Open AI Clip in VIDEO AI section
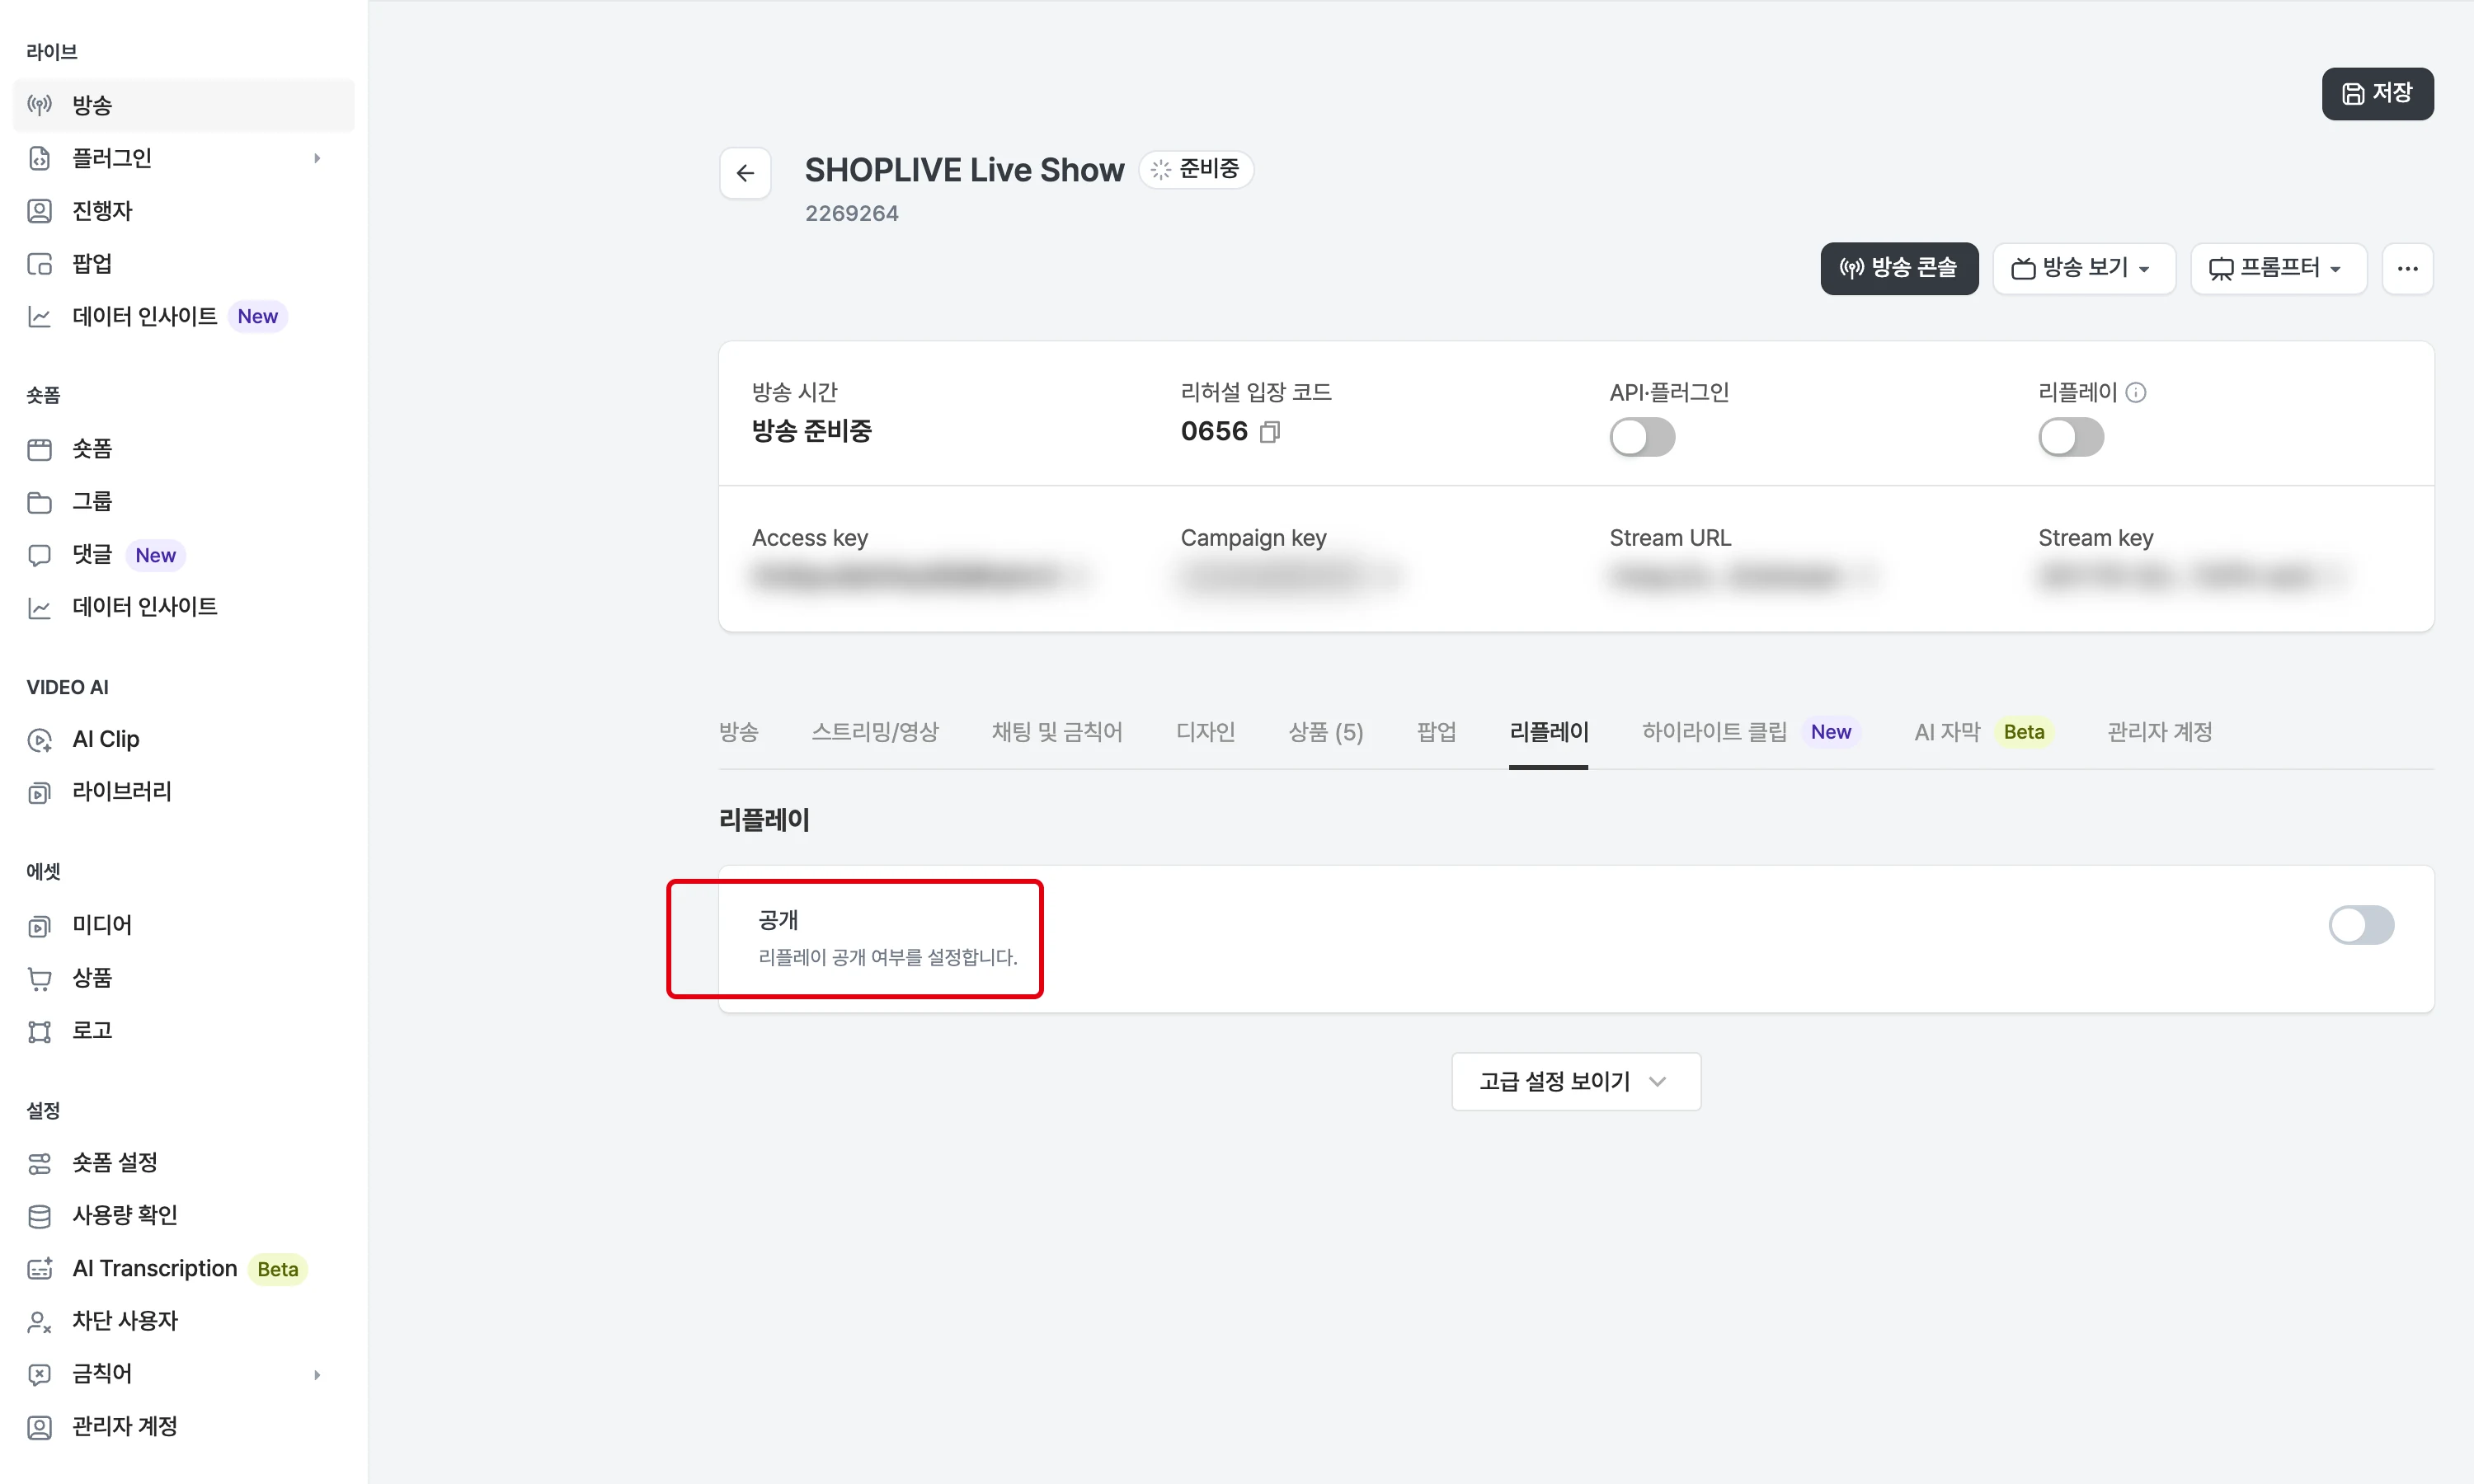 coord(184,739)
